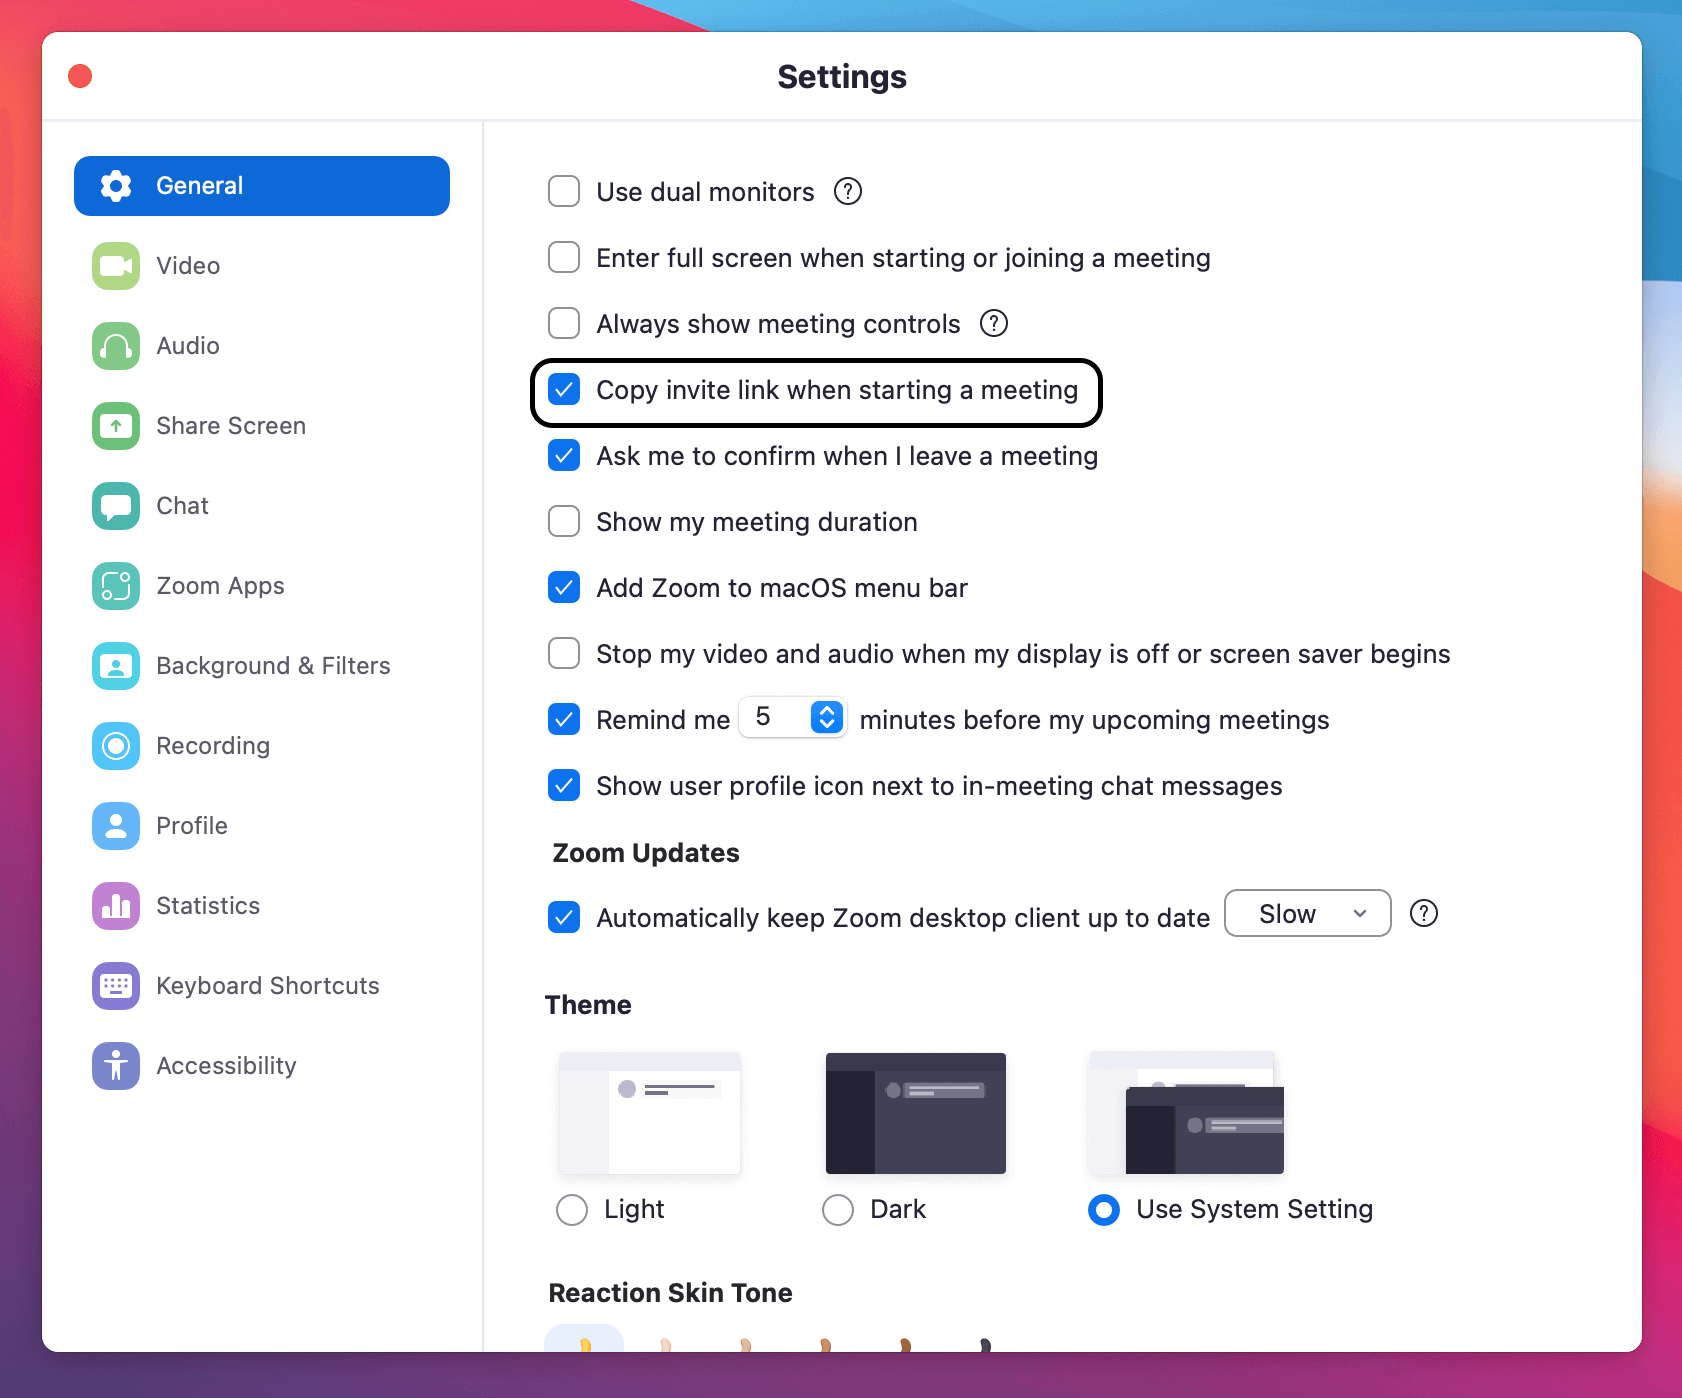Click the Statistics bar chart icon
This screenshot has width=1682, height=1398.
tap(116, 906)
